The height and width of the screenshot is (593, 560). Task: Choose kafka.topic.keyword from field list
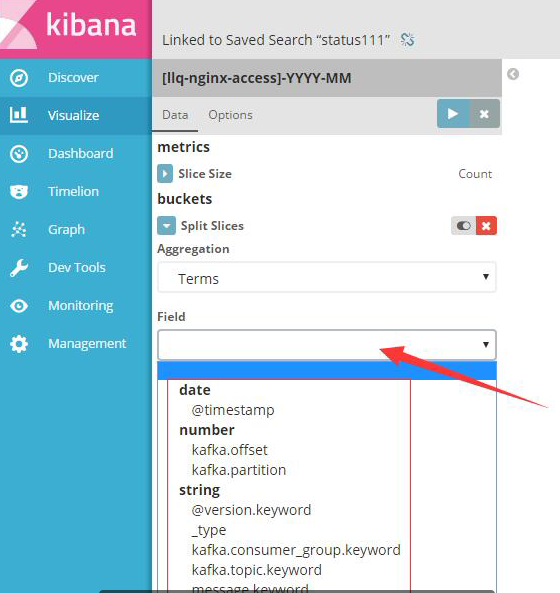pos(256,570)
